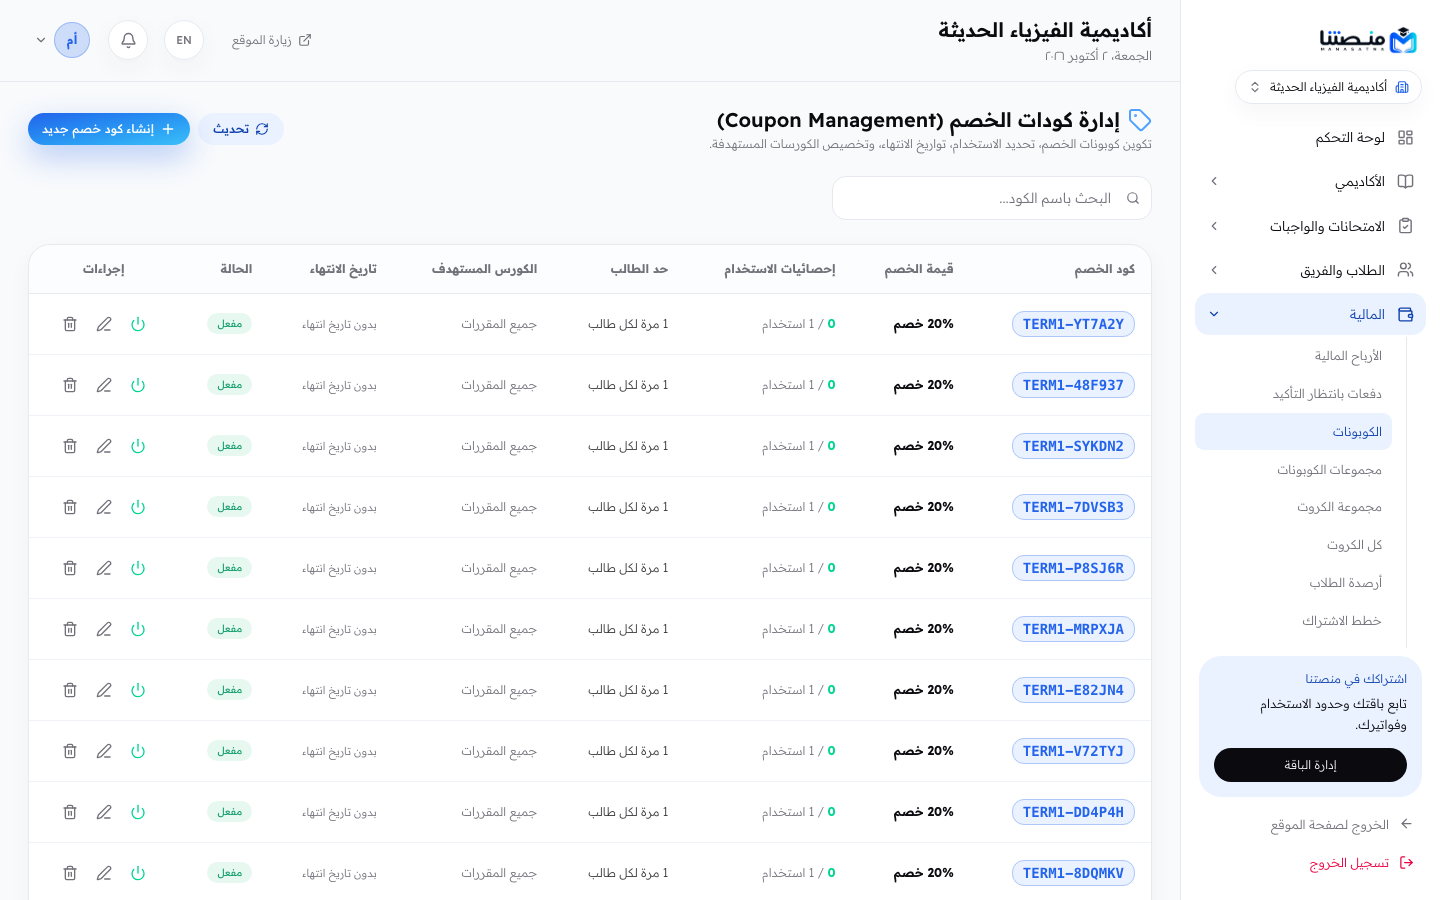Image resolution: width=1440 pixels, height=900 pixels.
Task: Toggle power state of coupon TERM1-MRPXJA
Action: (138, 629)
